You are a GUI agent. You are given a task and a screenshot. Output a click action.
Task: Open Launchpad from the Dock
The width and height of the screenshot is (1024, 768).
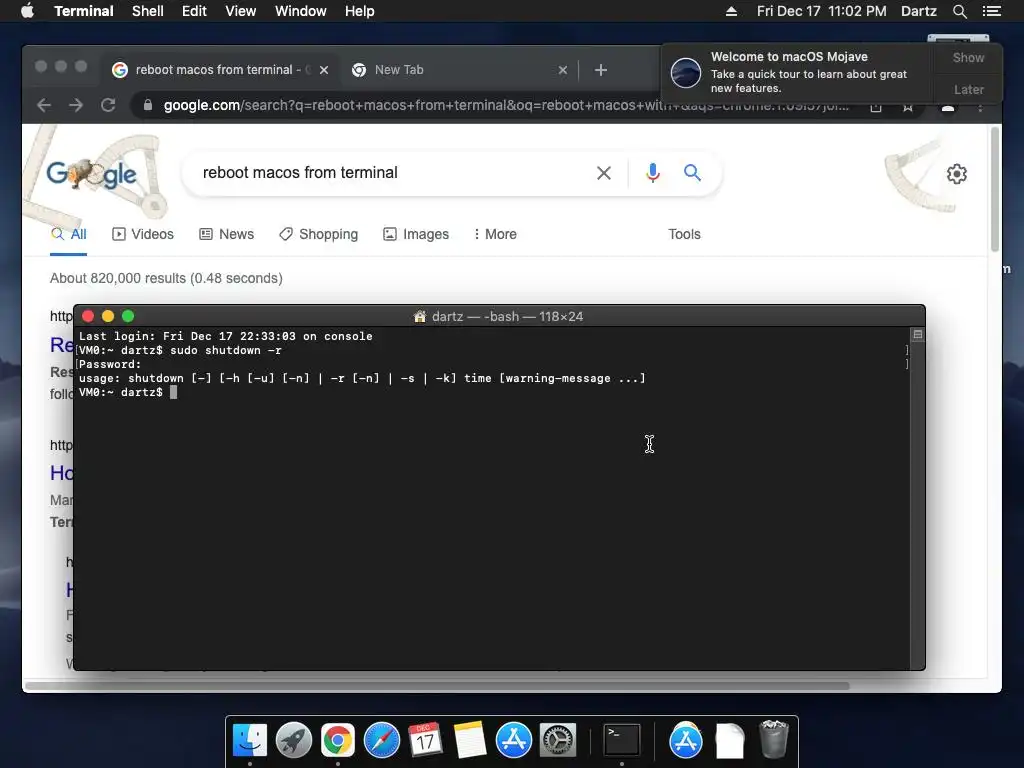pos(294,741)
